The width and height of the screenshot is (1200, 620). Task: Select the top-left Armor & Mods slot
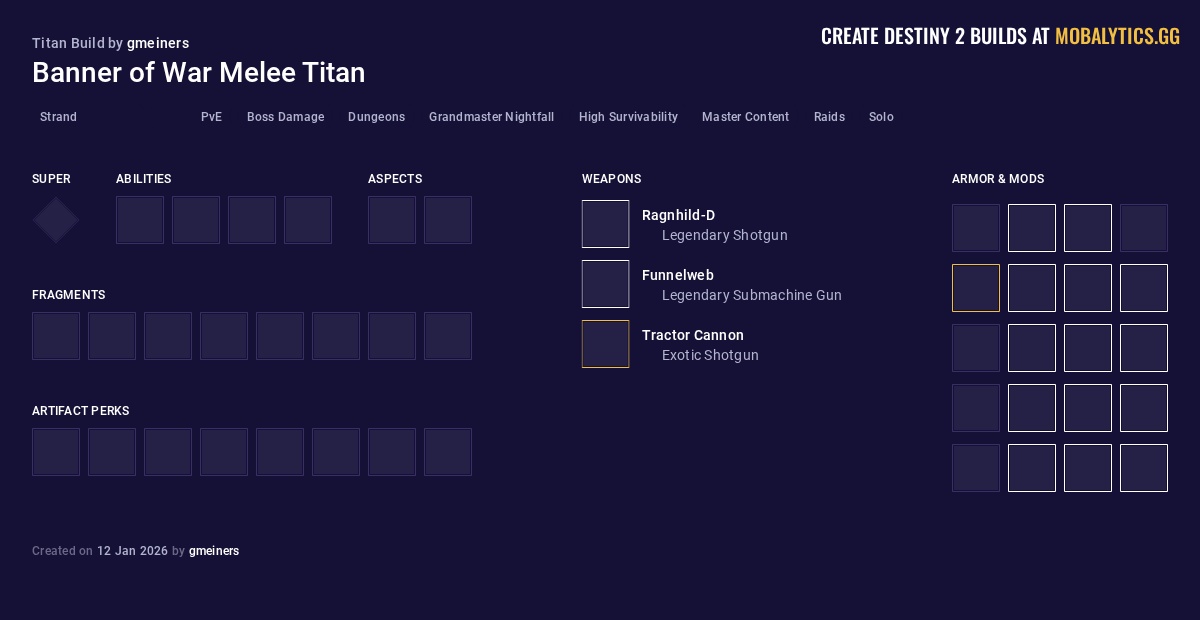976,228
